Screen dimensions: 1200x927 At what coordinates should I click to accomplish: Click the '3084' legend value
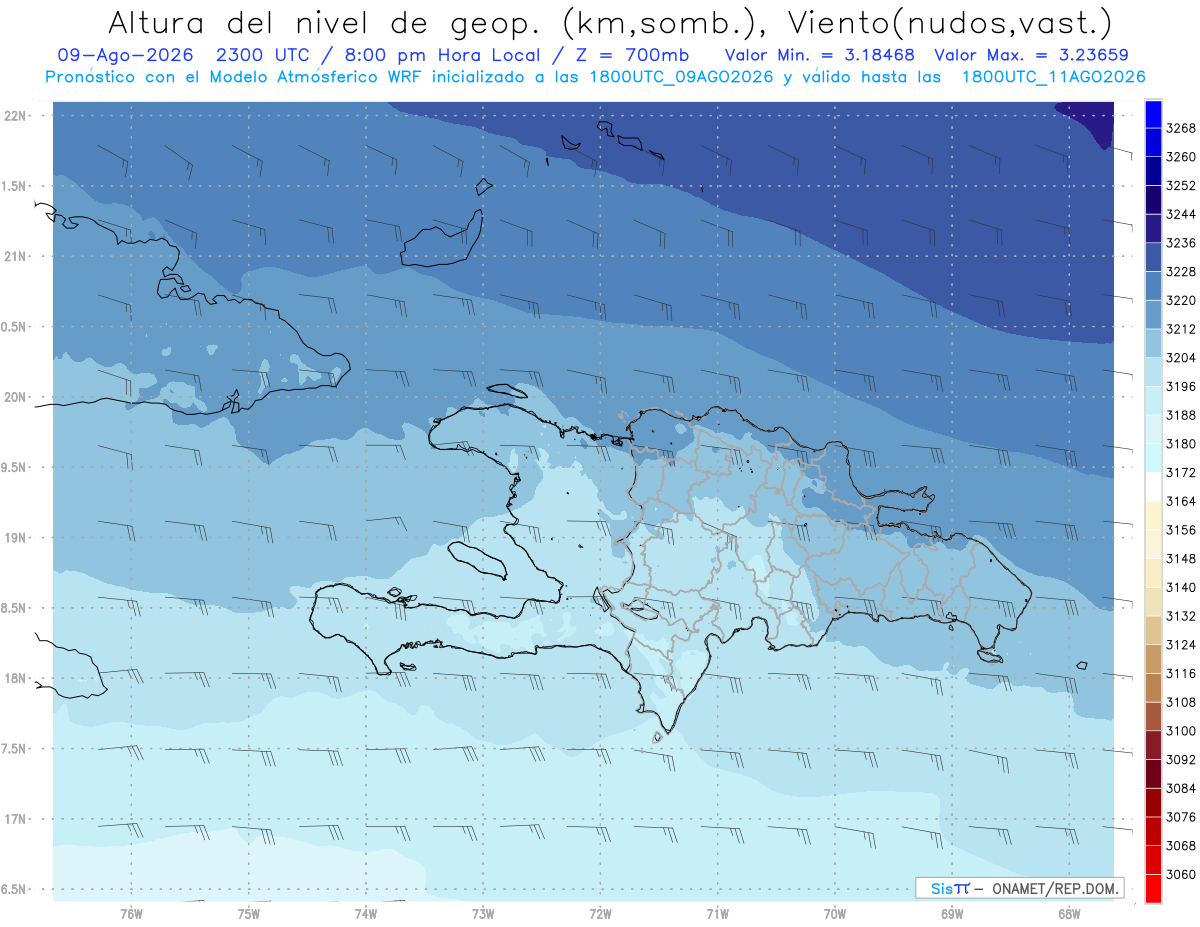pos(1181,788)
